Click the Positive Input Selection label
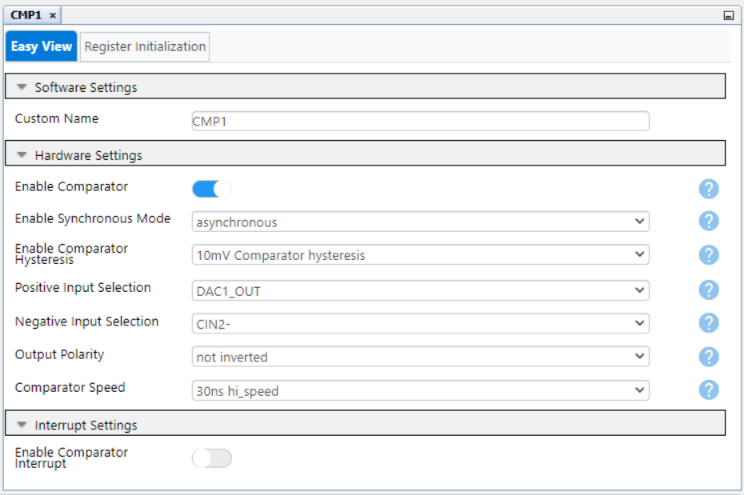The image size is (744, 495). click(x=83, y=288)
